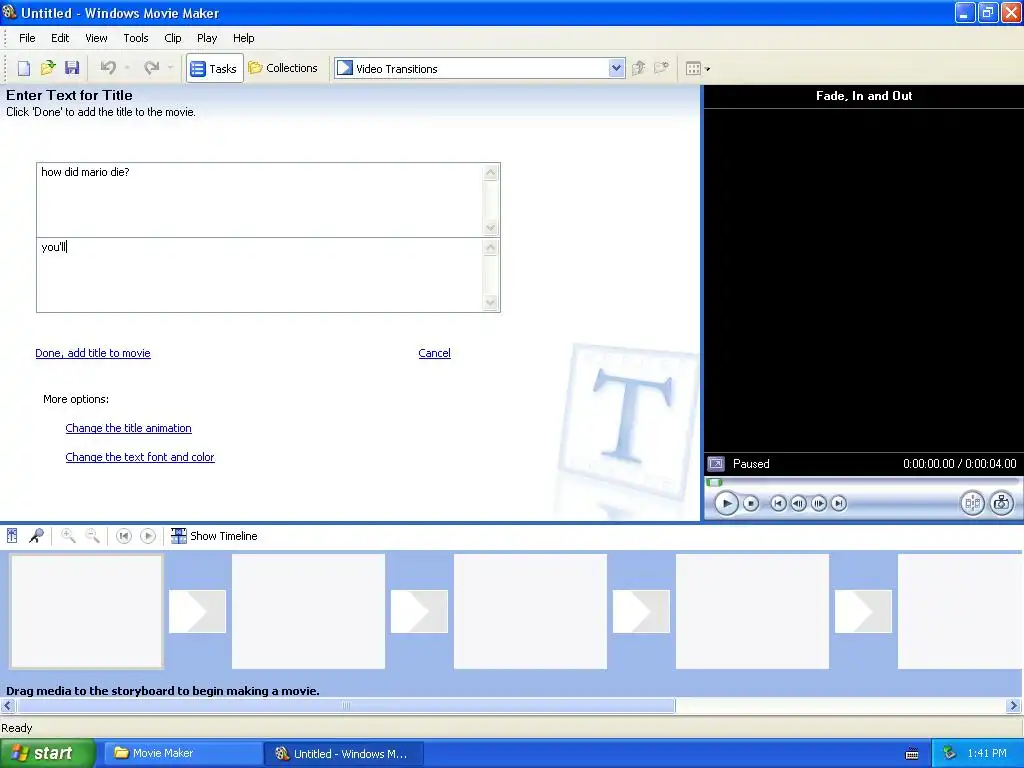Click the New Project toolbar icon

click(x=24, y=68)
